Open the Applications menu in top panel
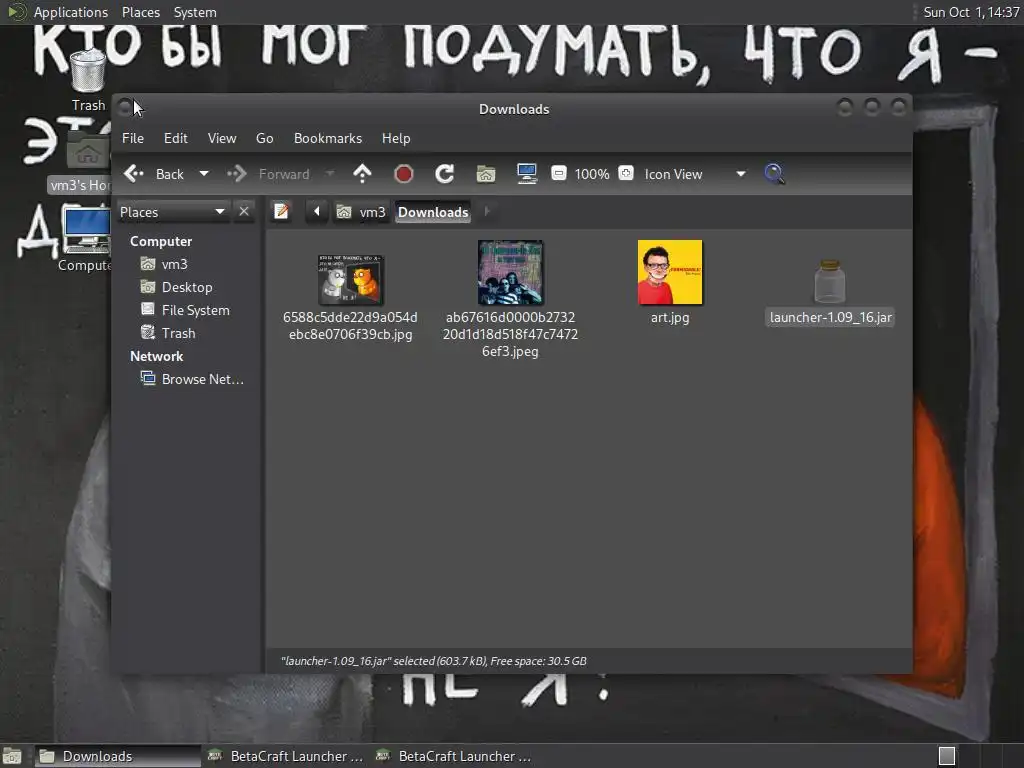 pos(71,12)
